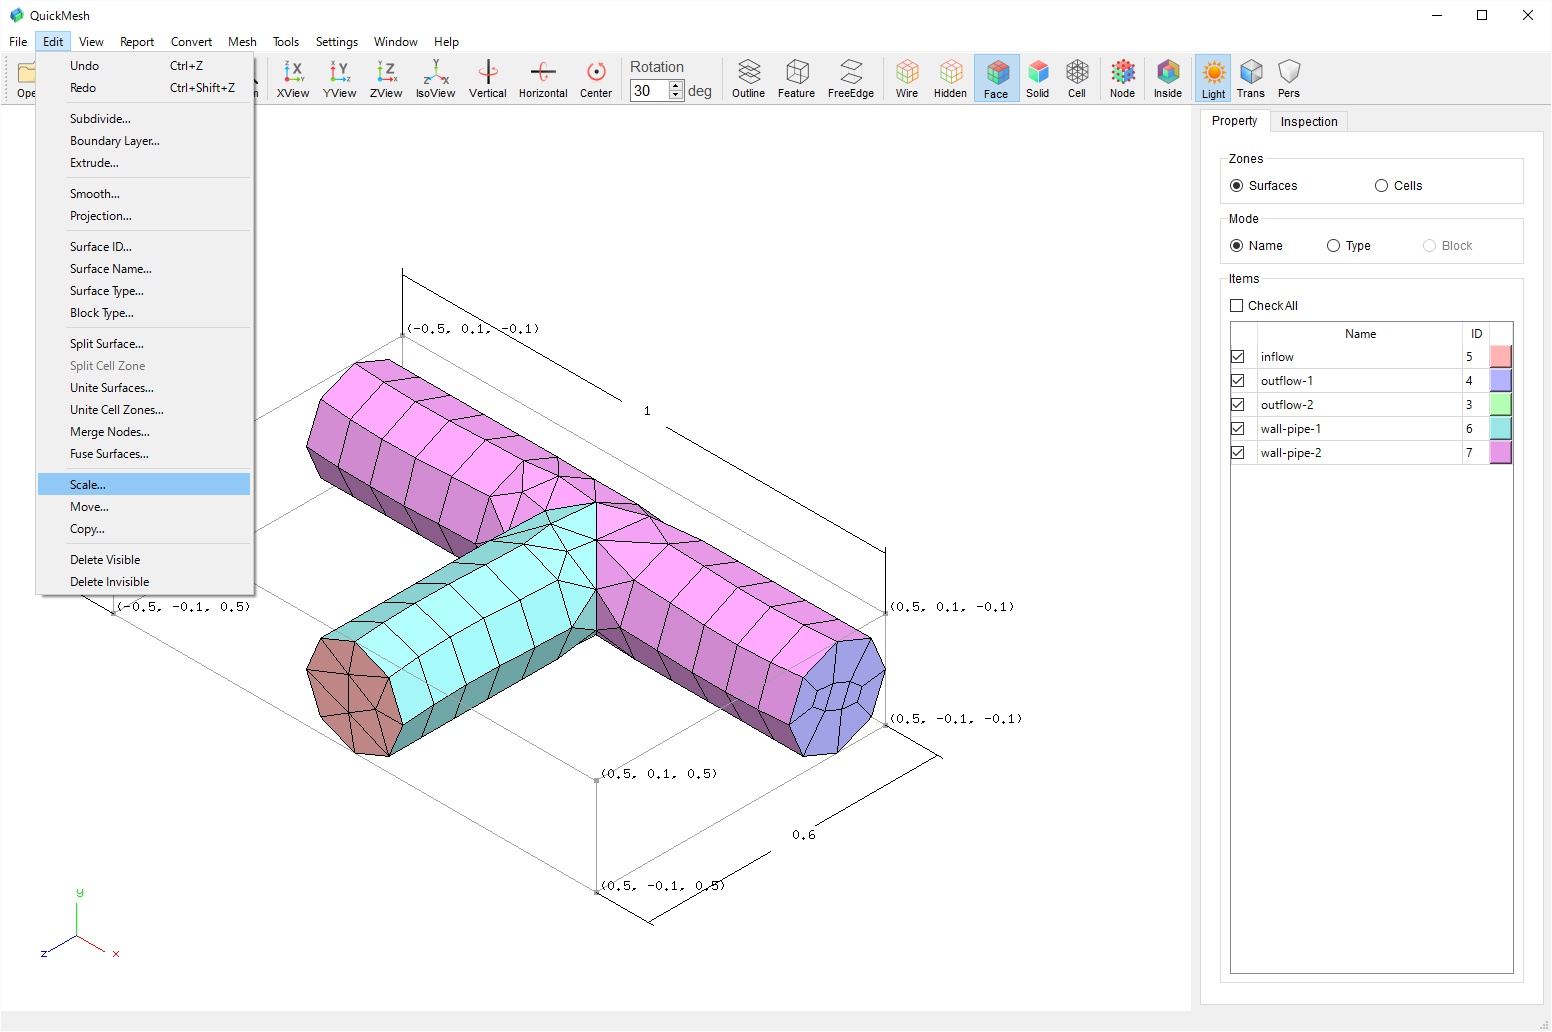Open the Help menu
The image size is (1552, 1032).
click(x=446, y=42)
